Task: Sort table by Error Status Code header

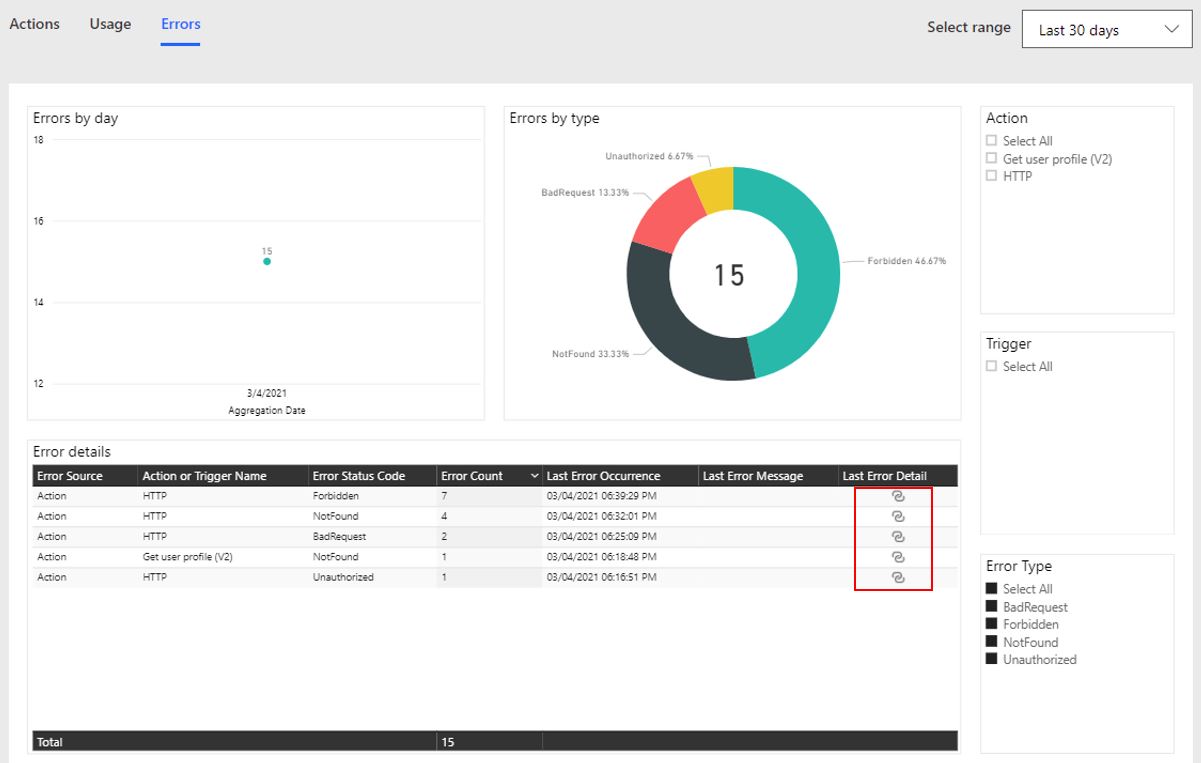Action: (x=359, y=476)
